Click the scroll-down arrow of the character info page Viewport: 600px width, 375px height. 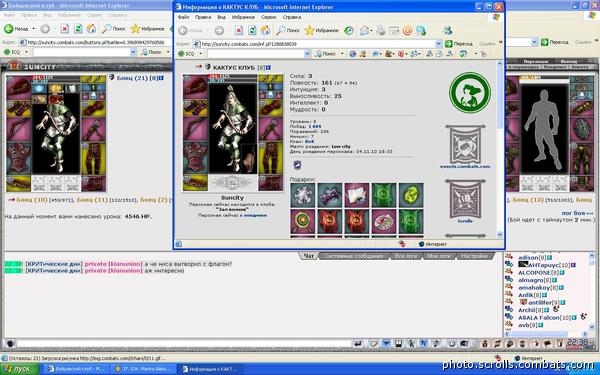click(499, 235)
